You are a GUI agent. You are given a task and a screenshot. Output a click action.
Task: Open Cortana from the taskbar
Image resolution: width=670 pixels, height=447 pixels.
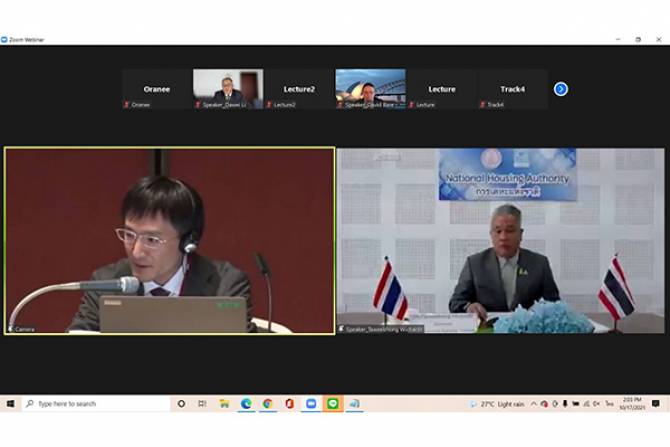[181, 404]
